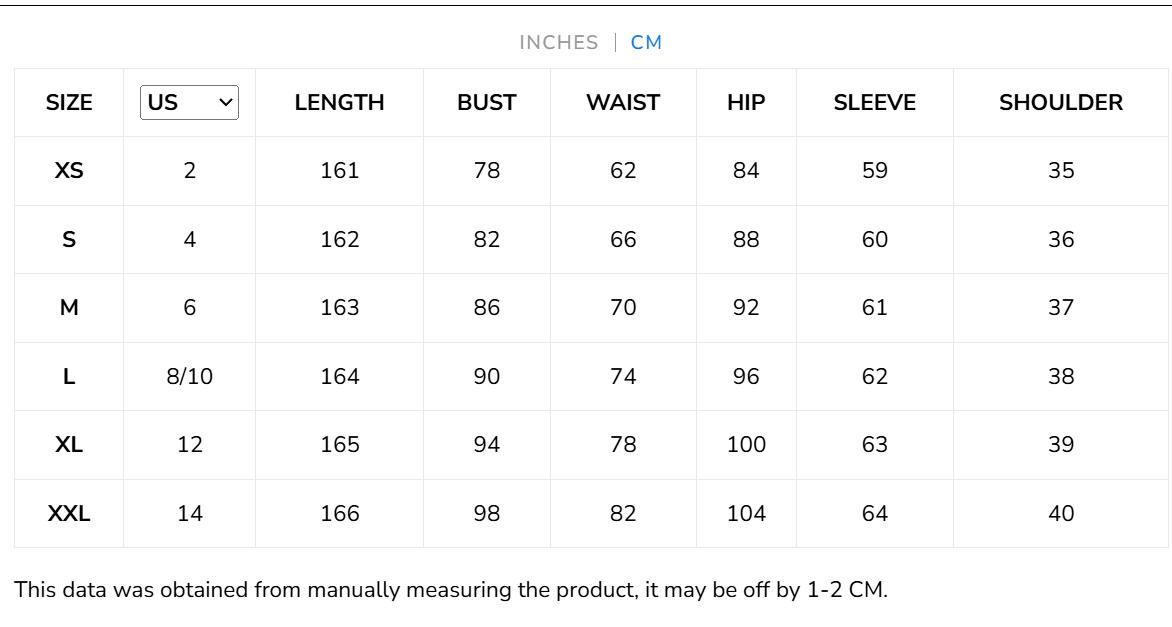1172x627 pixels.
Task: Select the XS size row label
Action: pyautogui.click(x=69, y=171)
